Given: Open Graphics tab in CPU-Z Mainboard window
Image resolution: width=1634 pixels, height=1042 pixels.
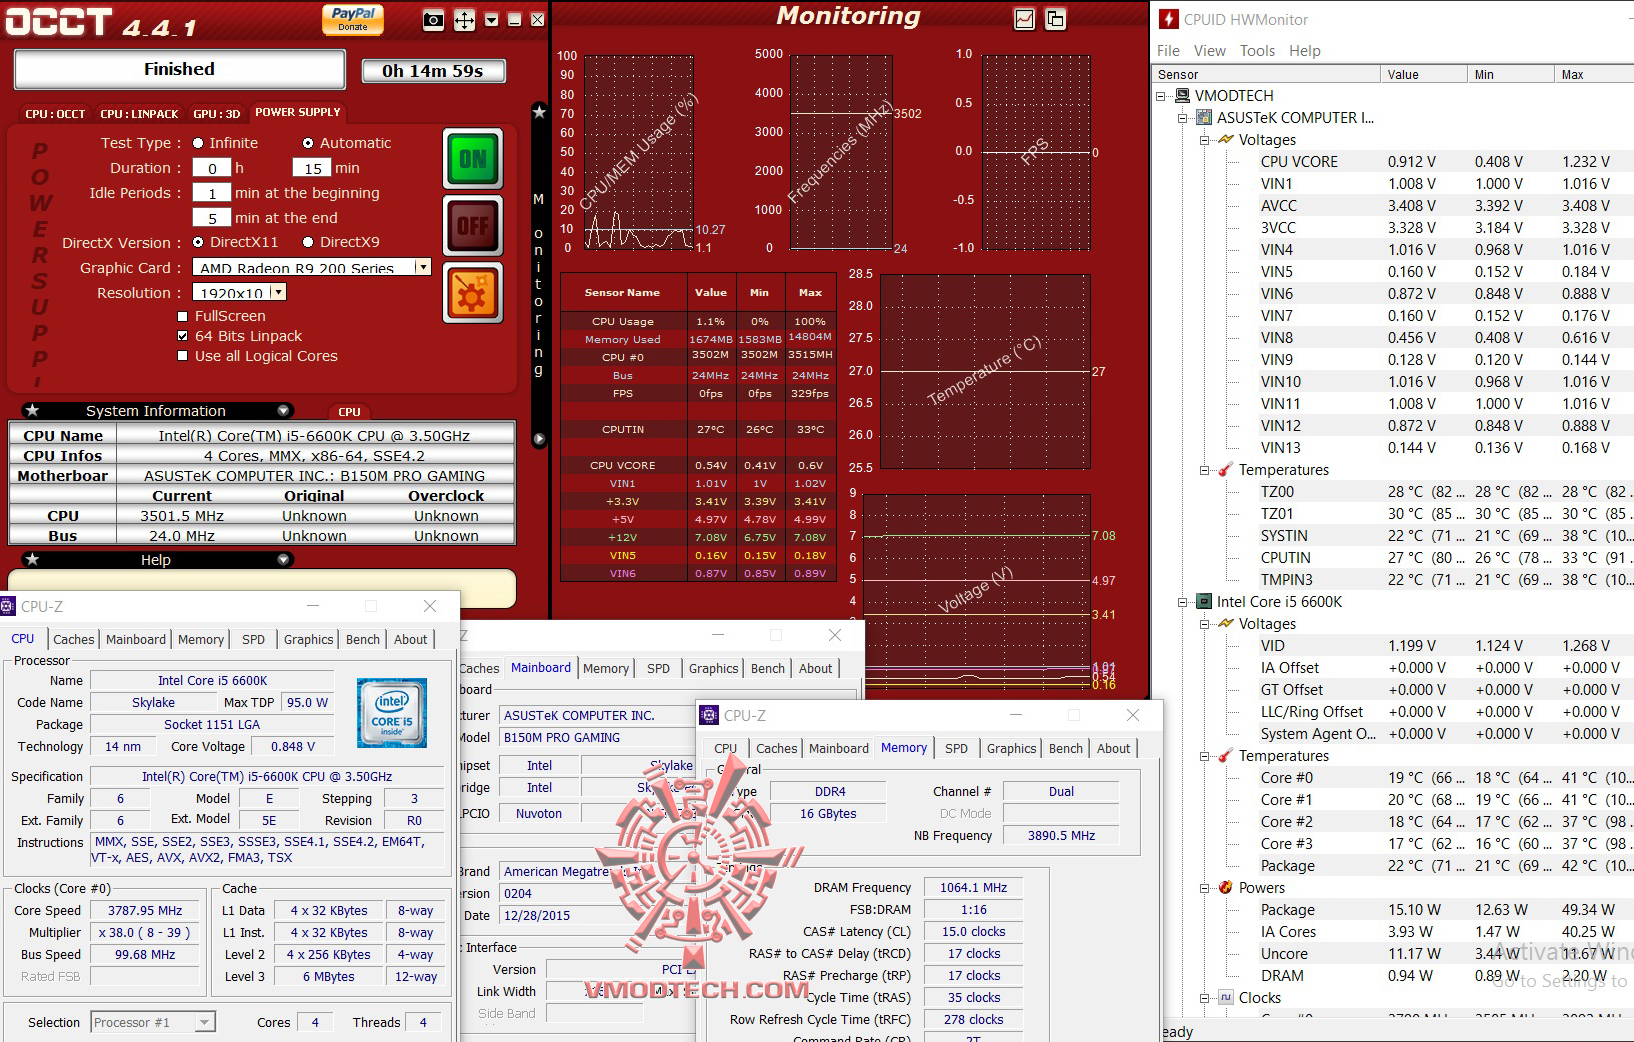Looking at the screenshot, I should point(713,669).
